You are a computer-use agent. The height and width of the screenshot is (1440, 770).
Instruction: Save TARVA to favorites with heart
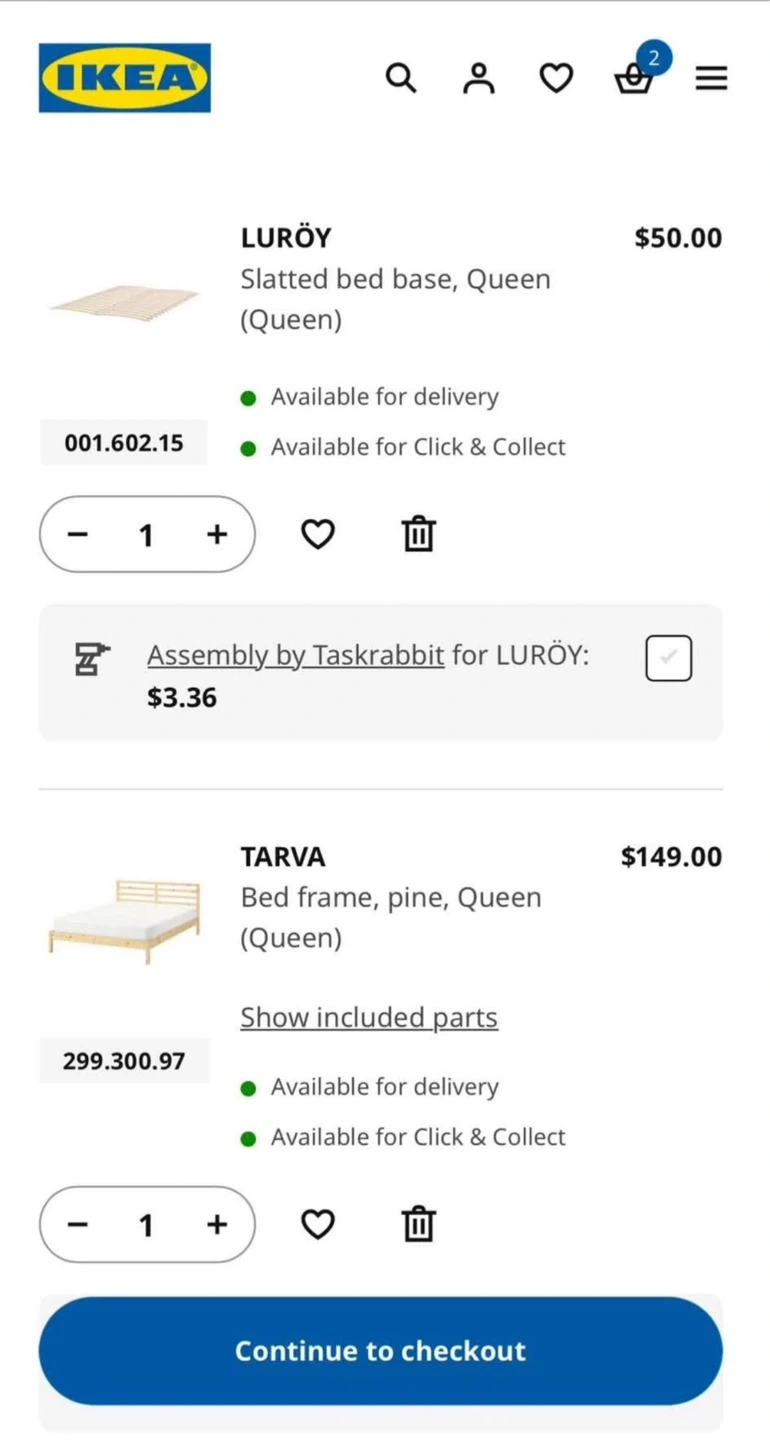[x=318, y=1224]
